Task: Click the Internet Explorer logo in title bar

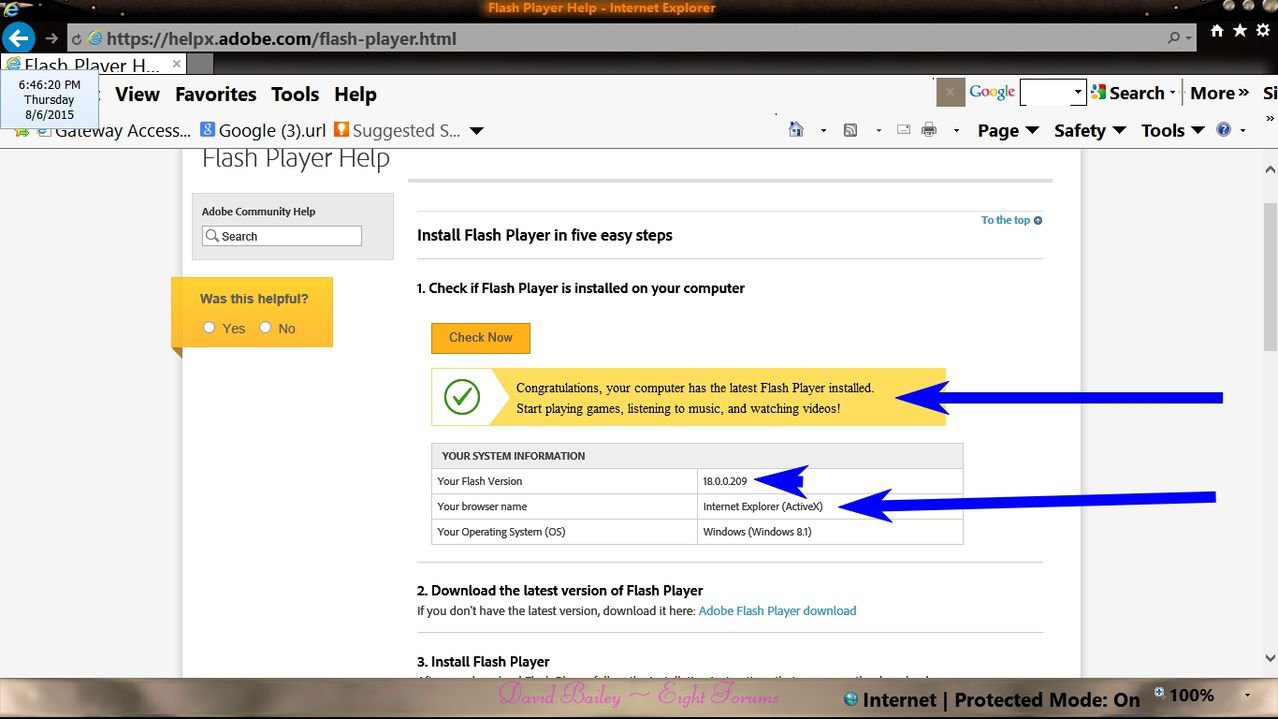Action: click(x=11, y=9)
